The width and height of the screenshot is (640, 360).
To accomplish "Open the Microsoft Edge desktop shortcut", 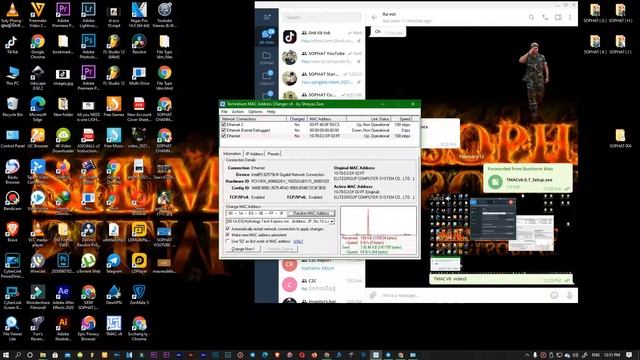I will coord(38,109).
